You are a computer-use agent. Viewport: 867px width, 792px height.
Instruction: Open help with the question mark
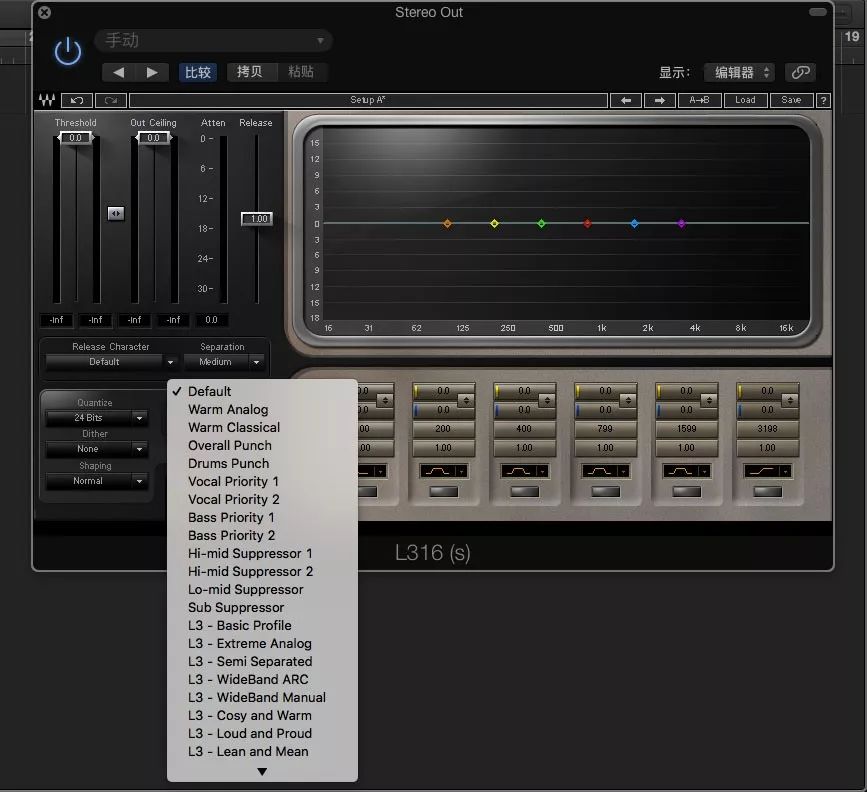click(x=823, y=100)
